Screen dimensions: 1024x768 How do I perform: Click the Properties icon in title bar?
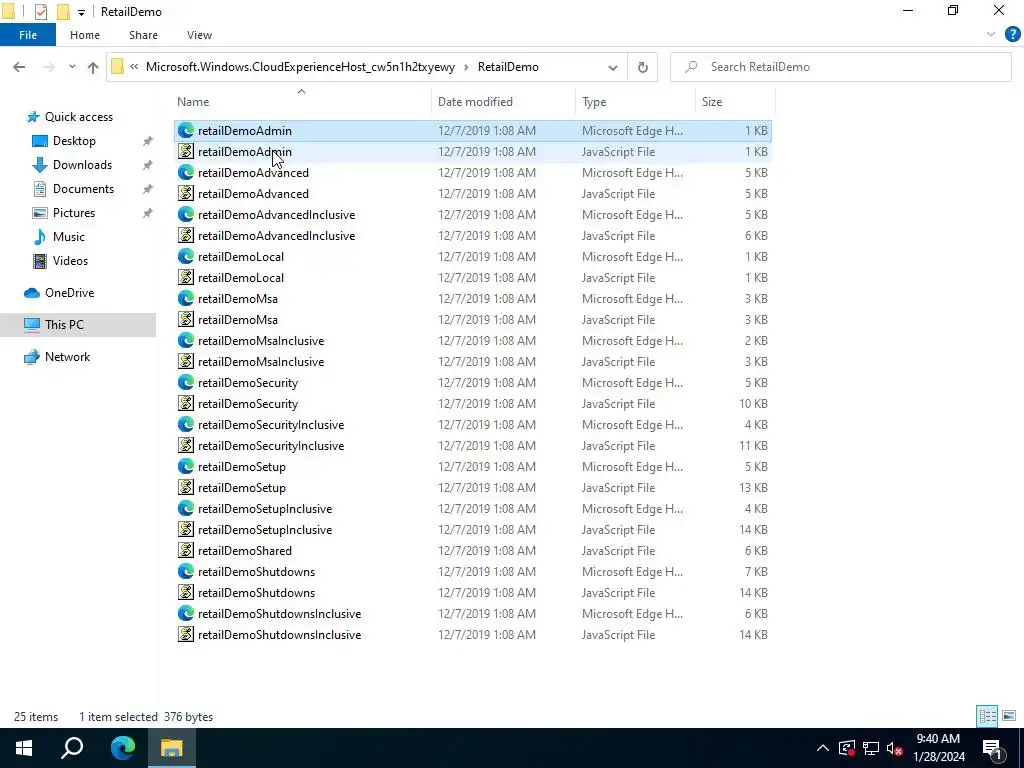tap(40, 12)
